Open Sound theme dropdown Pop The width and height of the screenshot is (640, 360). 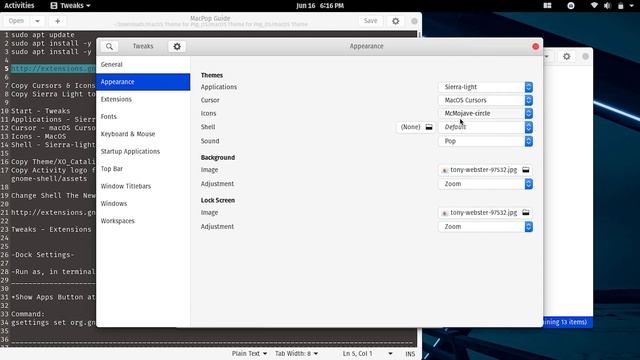(485, 141)
